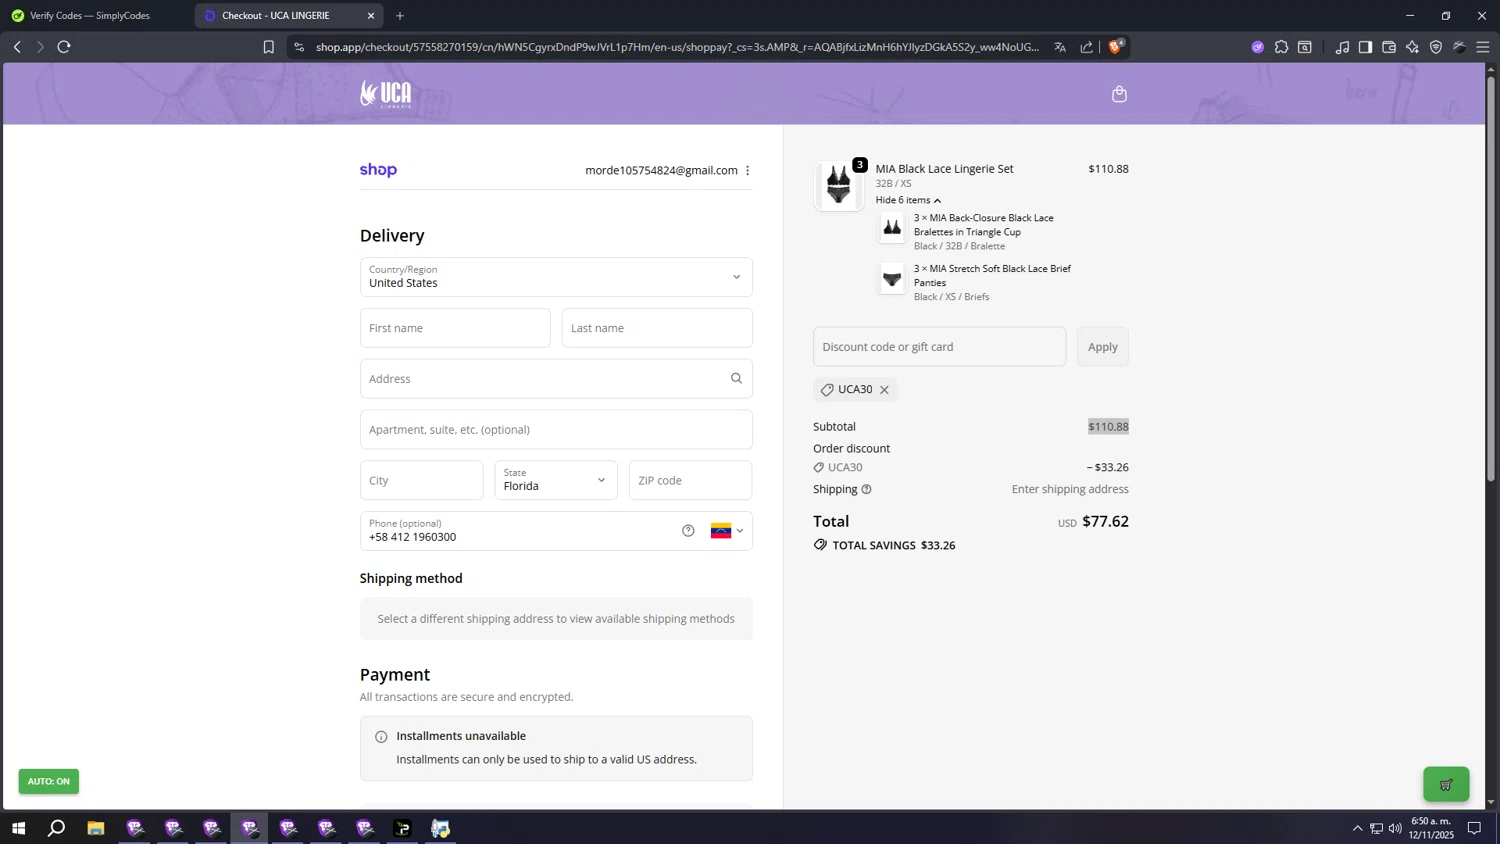
Task: Open the UCA Lingerie logo home link
Action: 385,93
